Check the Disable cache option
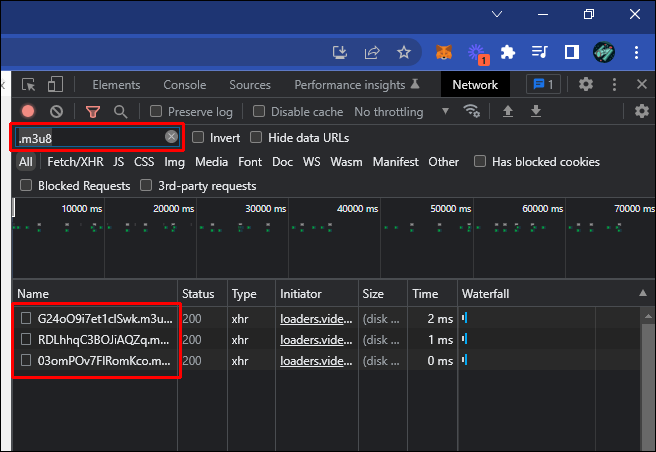The height and width of the screenshot is (452, 656). pos(259,112)
